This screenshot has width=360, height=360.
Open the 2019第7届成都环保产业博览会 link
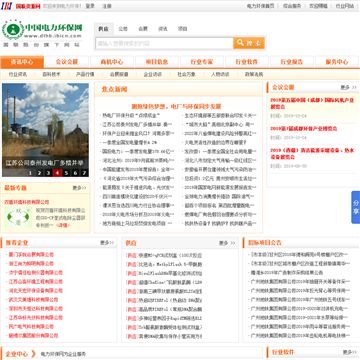click(x=304, y=128)
